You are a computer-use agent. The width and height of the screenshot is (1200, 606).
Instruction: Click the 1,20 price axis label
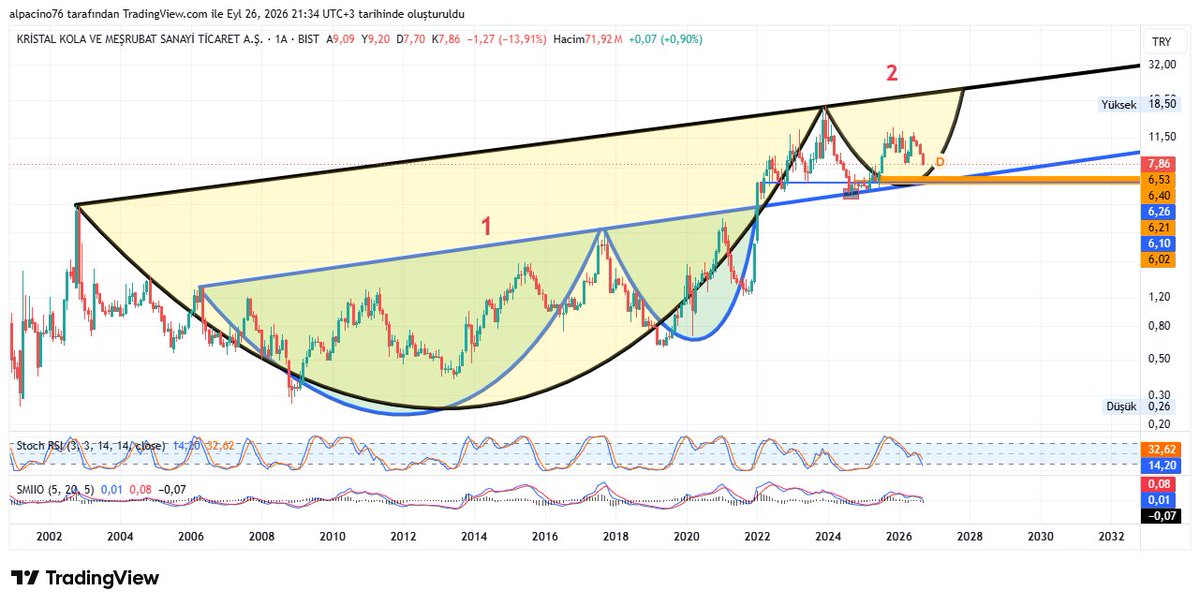click(1159, 297)
